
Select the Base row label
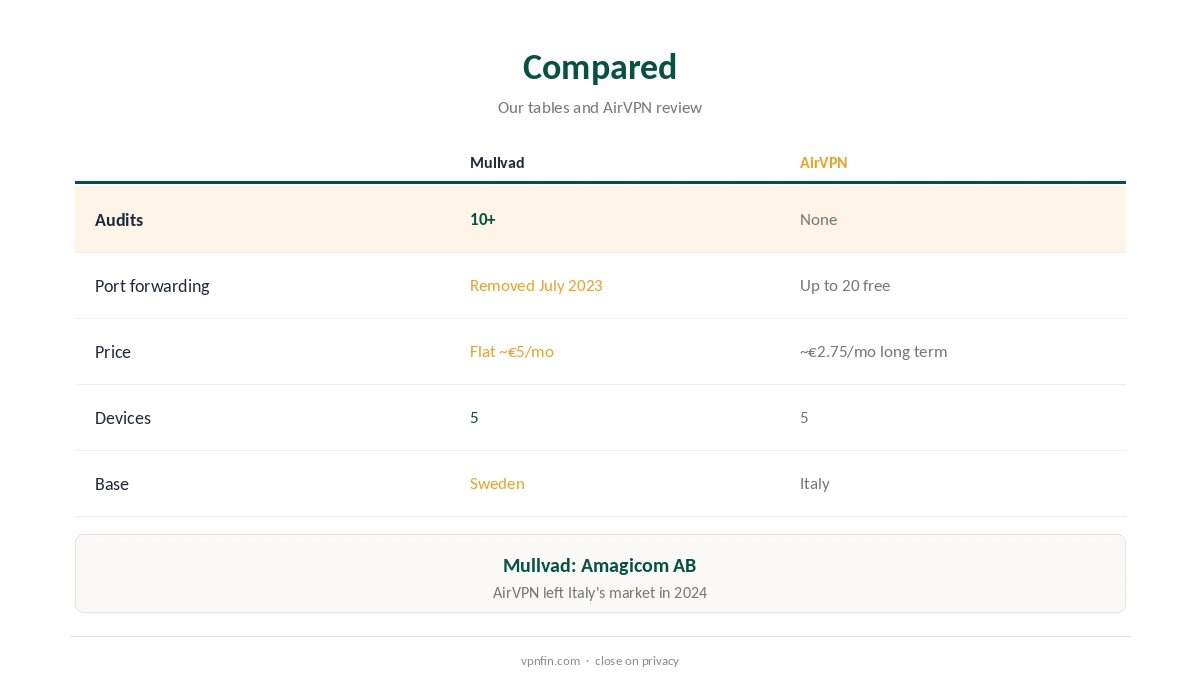point(112,484)
